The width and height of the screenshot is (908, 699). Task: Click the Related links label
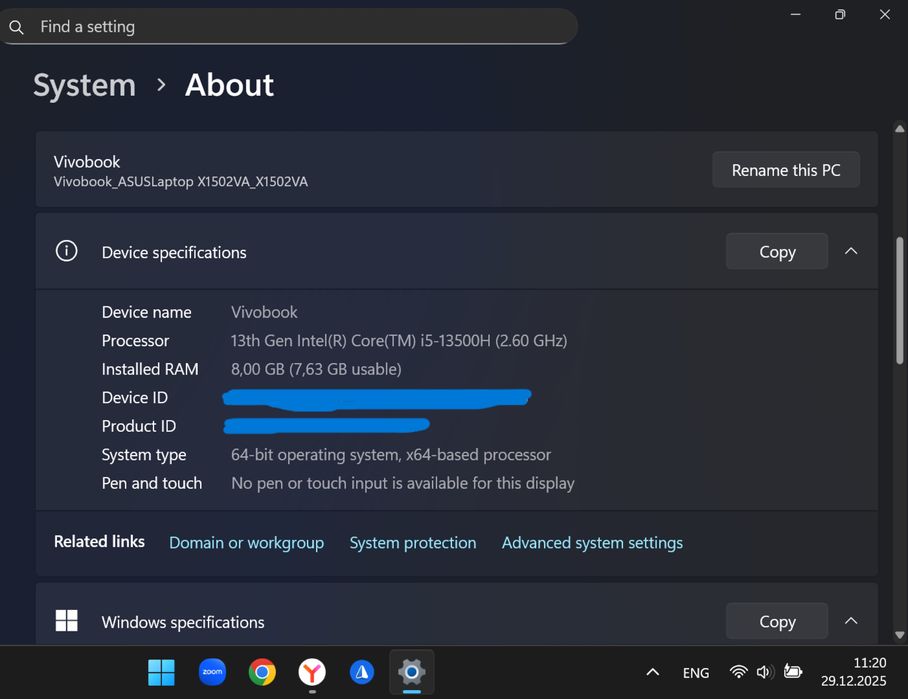click(99, 541)
